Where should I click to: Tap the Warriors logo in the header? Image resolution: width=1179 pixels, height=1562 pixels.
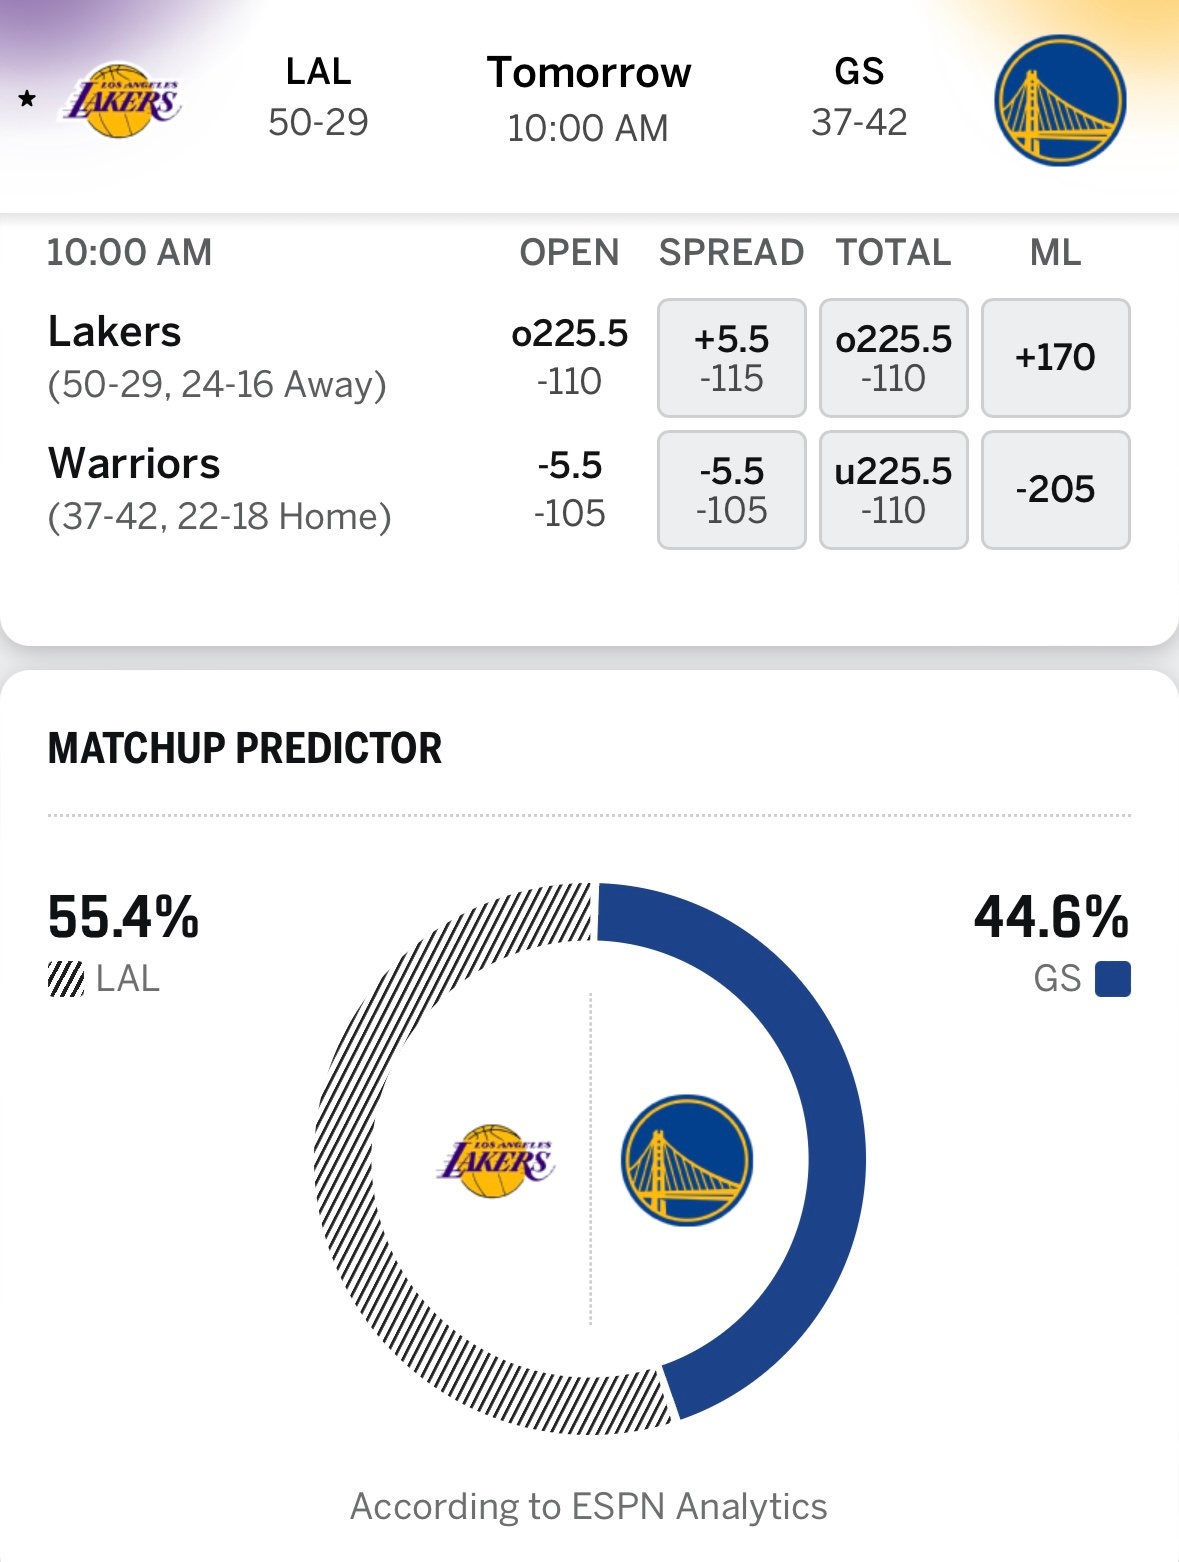click(1060, 100)
